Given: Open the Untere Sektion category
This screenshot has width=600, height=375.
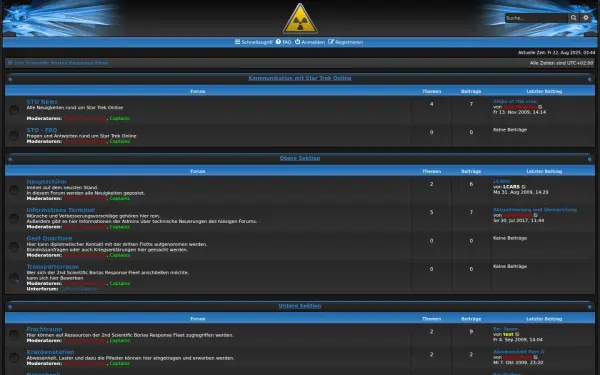Looking at the screenshot, I should pos(300,306).
